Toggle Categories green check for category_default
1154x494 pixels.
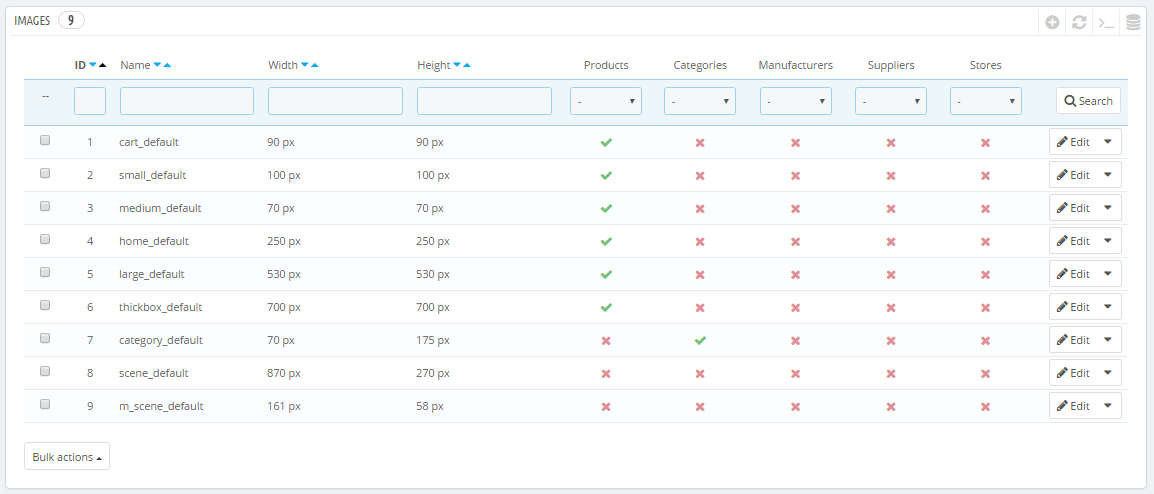pyautogui.click(x=700, y=341)
